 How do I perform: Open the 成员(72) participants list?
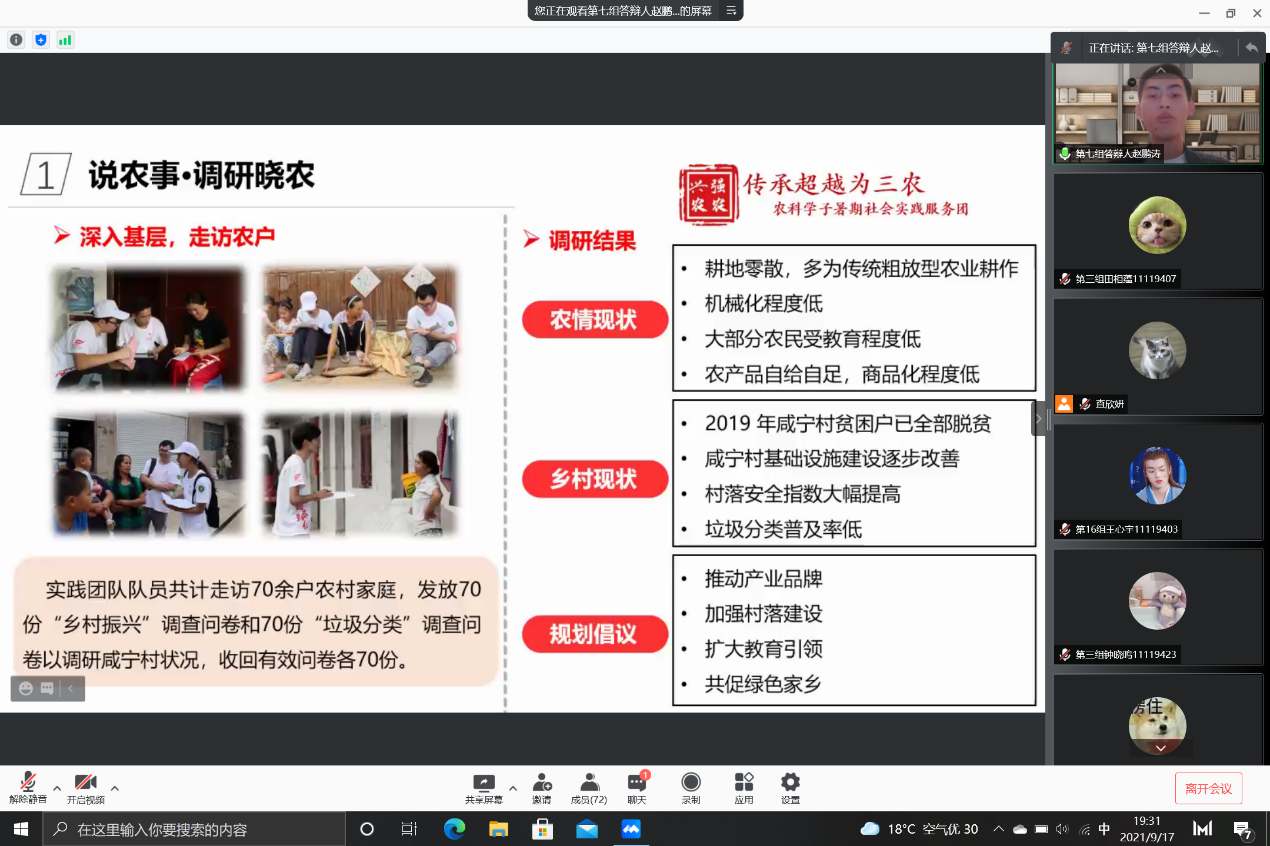pyautogui.click(x=589, y=788)
